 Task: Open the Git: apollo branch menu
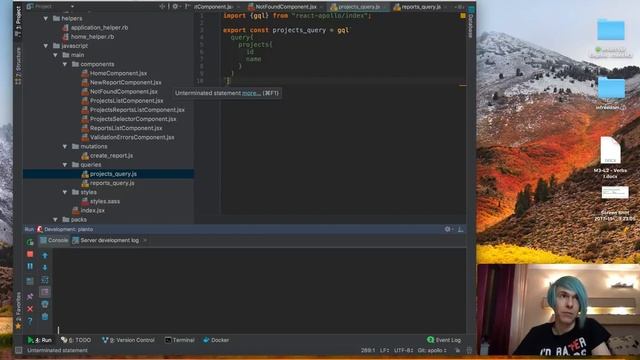432,350
